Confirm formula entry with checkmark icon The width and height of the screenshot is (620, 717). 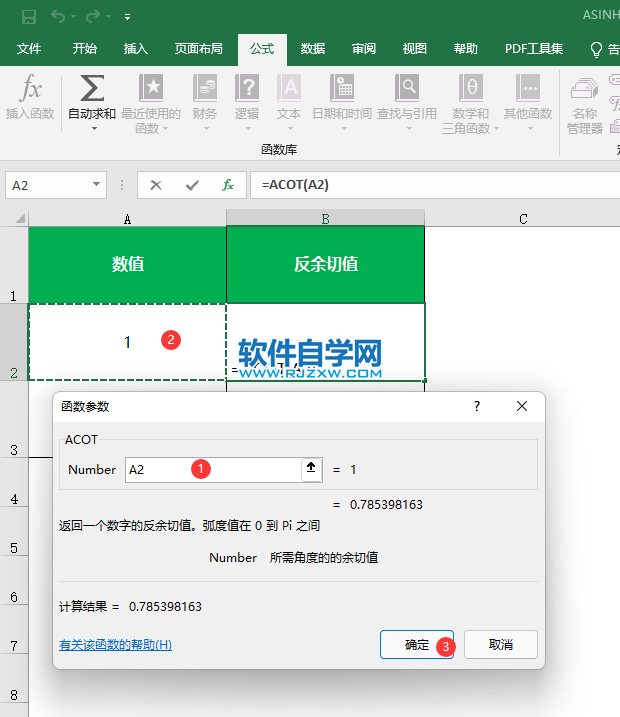coord(192,185)
